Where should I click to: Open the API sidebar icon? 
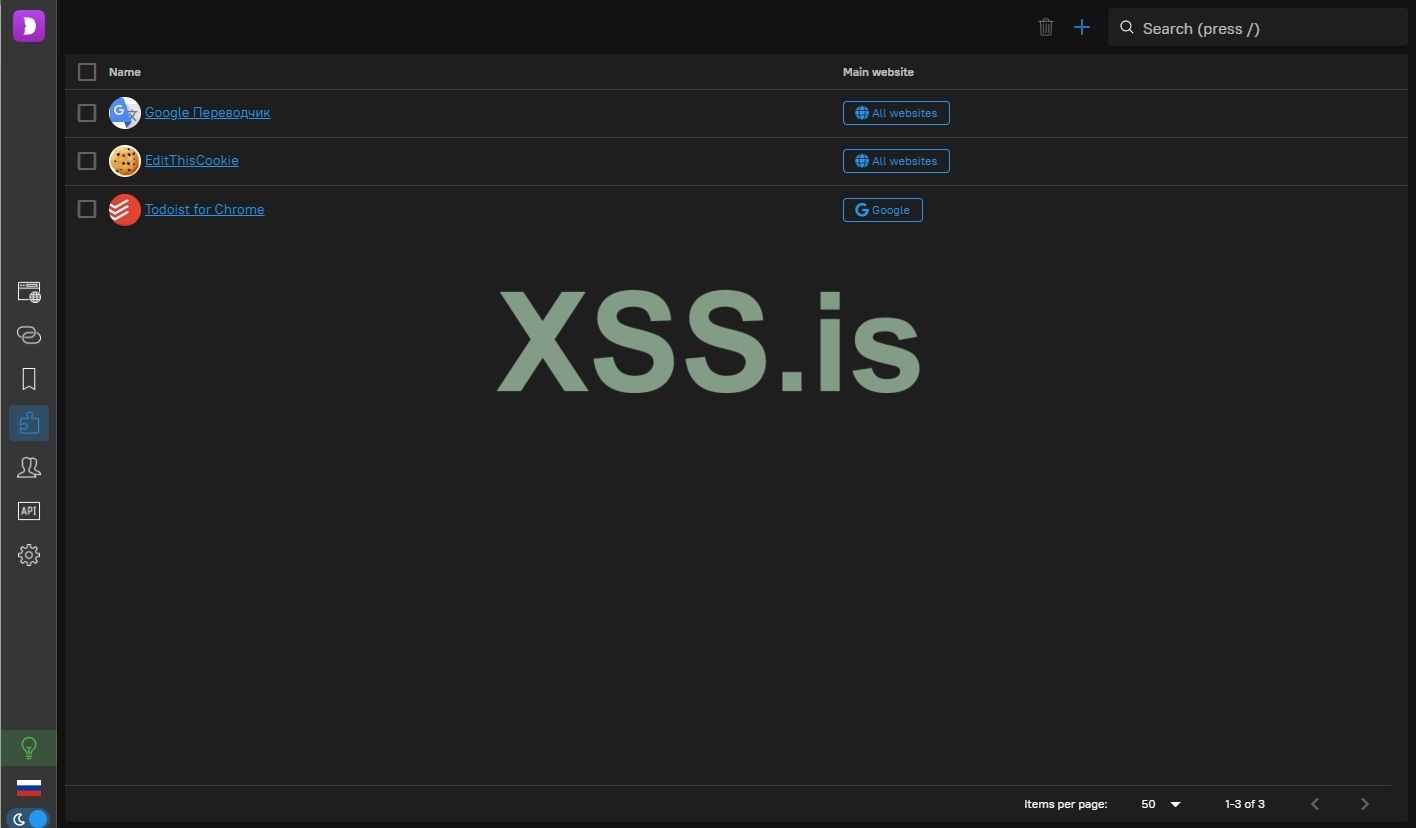tap(29, 511)
